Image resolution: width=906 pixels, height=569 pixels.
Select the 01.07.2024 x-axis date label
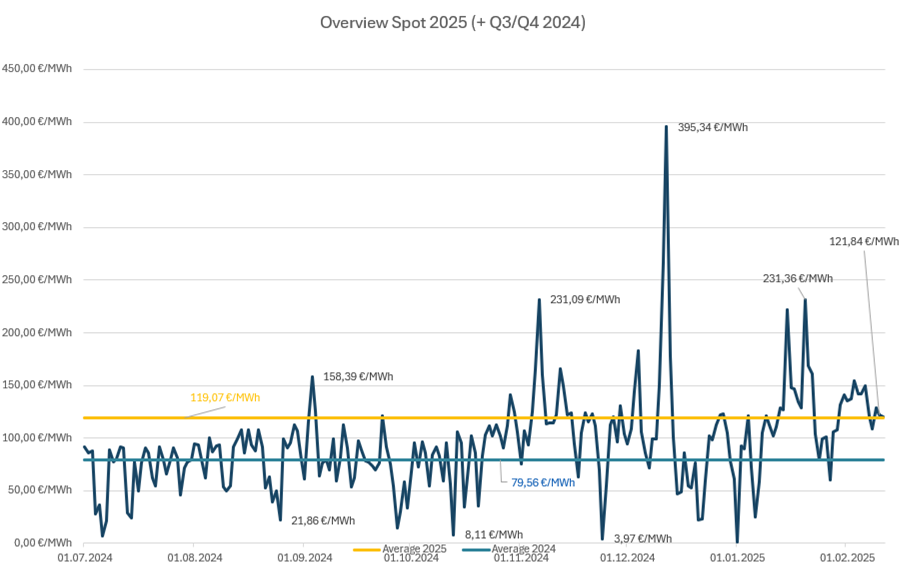tap(84, 558)
